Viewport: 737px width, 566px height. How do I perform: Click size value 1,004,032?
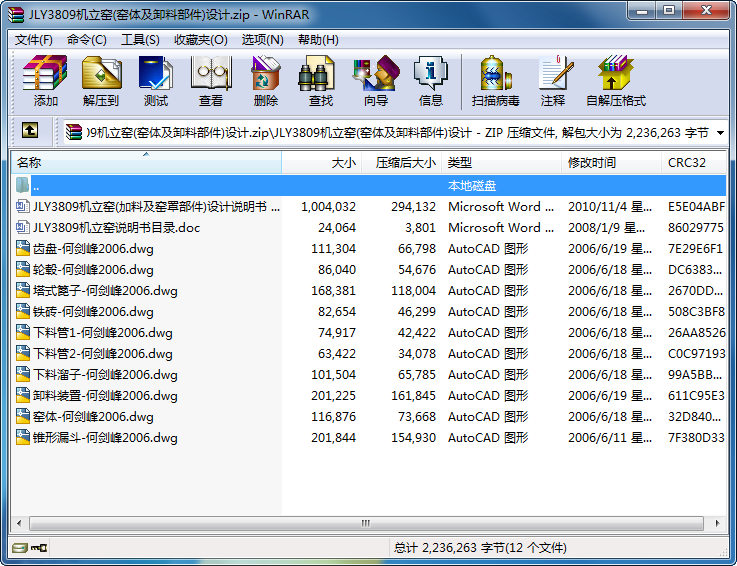pos(328,207)
